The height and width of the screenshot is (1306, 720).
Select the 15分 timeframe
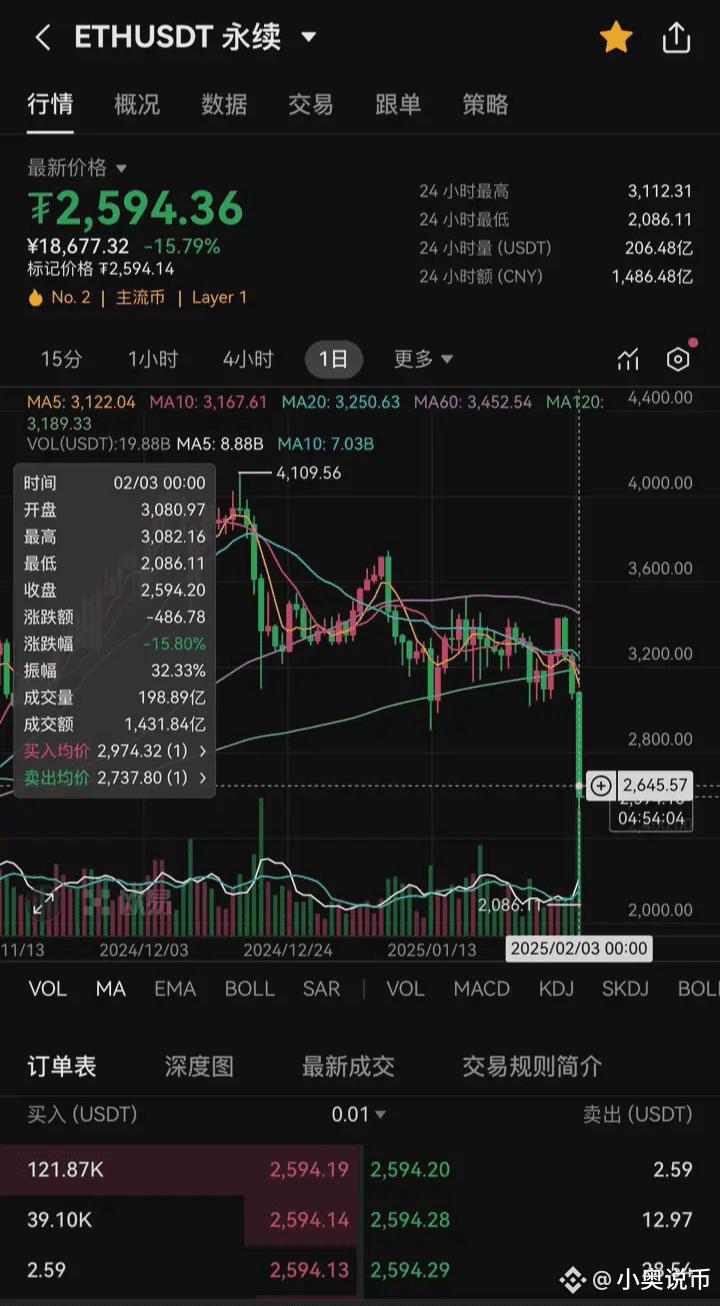point(61,359)
